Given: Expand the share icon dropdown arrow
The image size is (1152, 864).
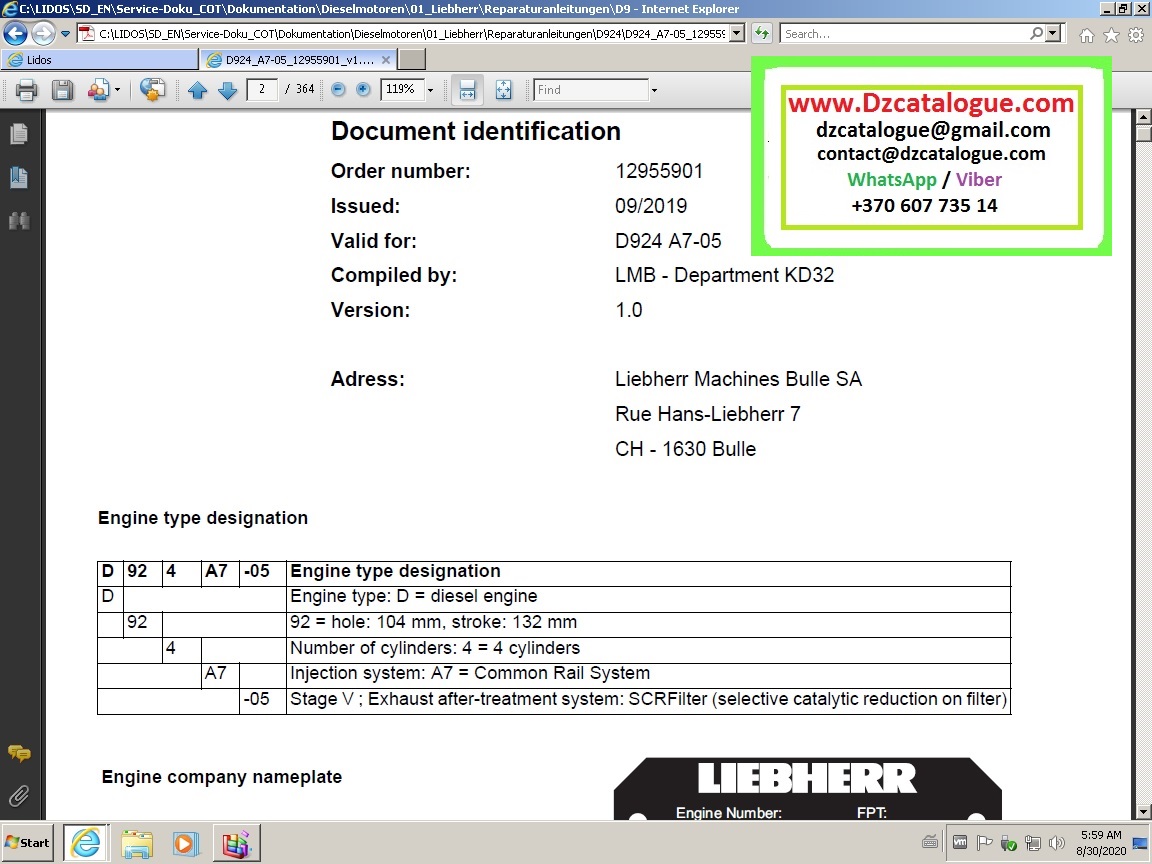Looking at the screenshot, I should pos(118,90).
